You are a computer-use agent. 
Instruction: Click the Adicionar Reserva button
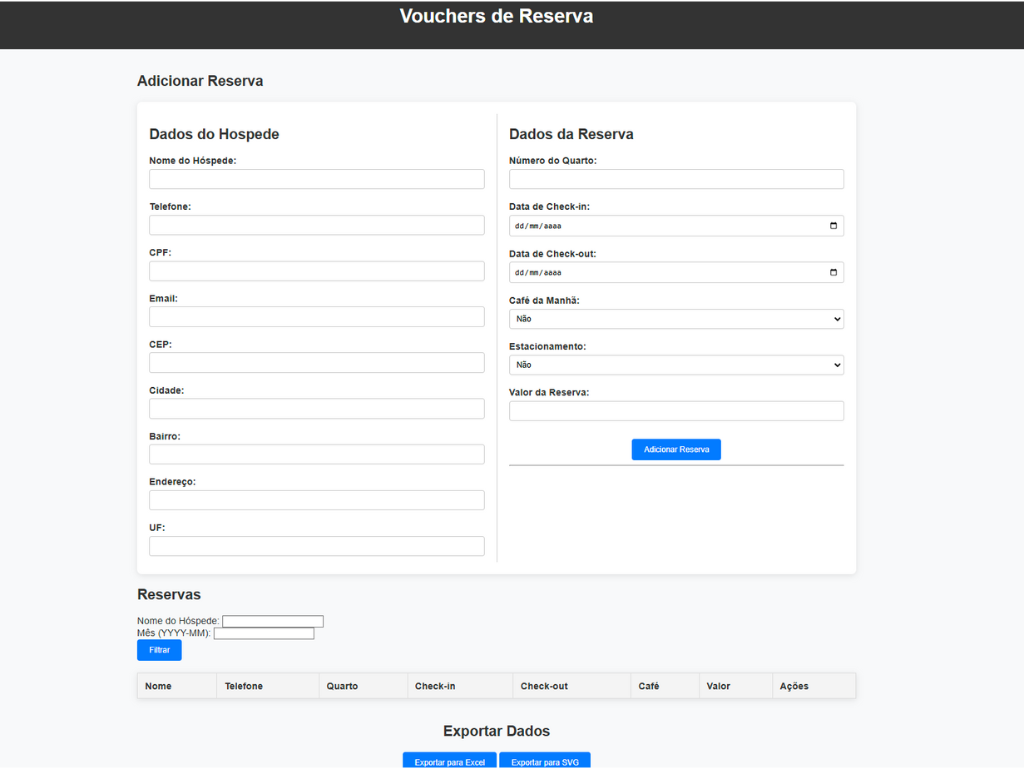point(676,449)
